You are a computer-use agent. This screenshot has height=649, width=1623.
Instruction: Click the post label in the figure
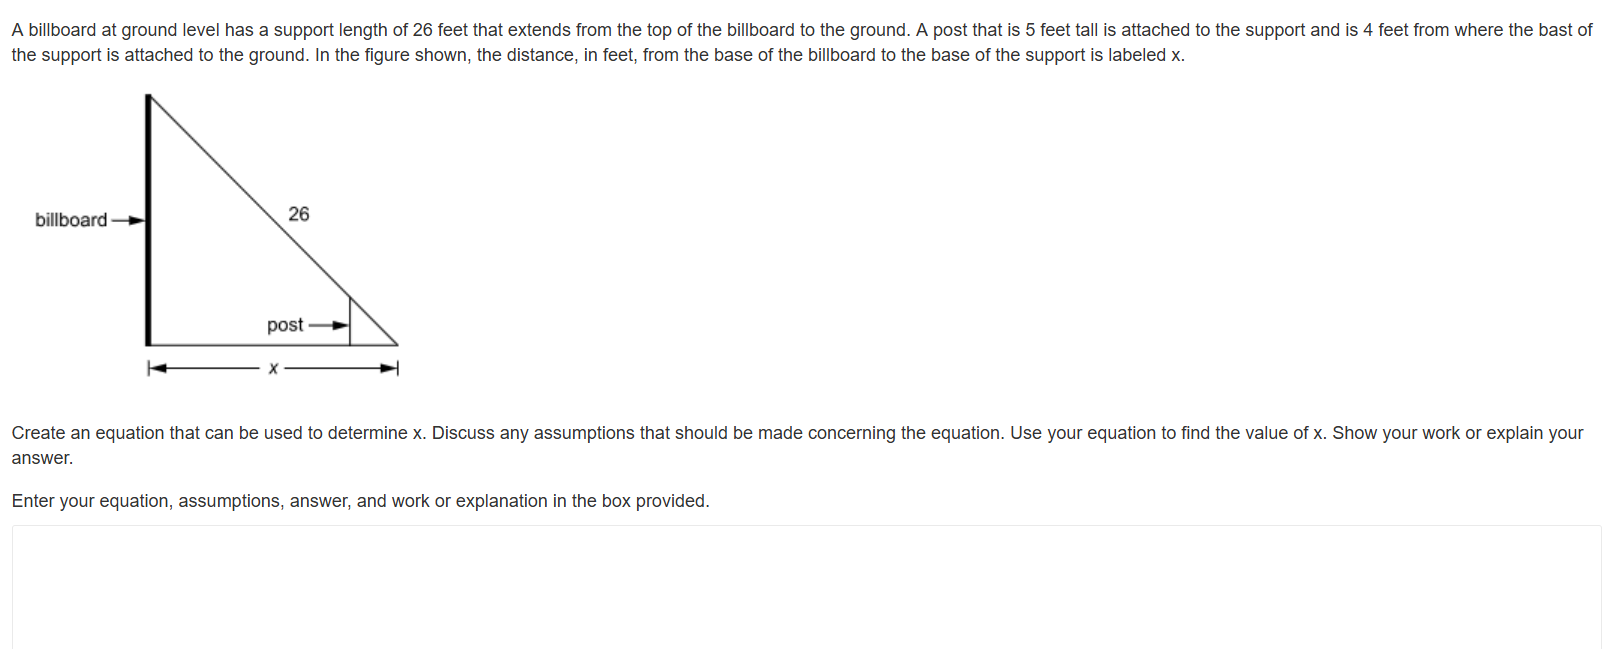click(285, 325)
